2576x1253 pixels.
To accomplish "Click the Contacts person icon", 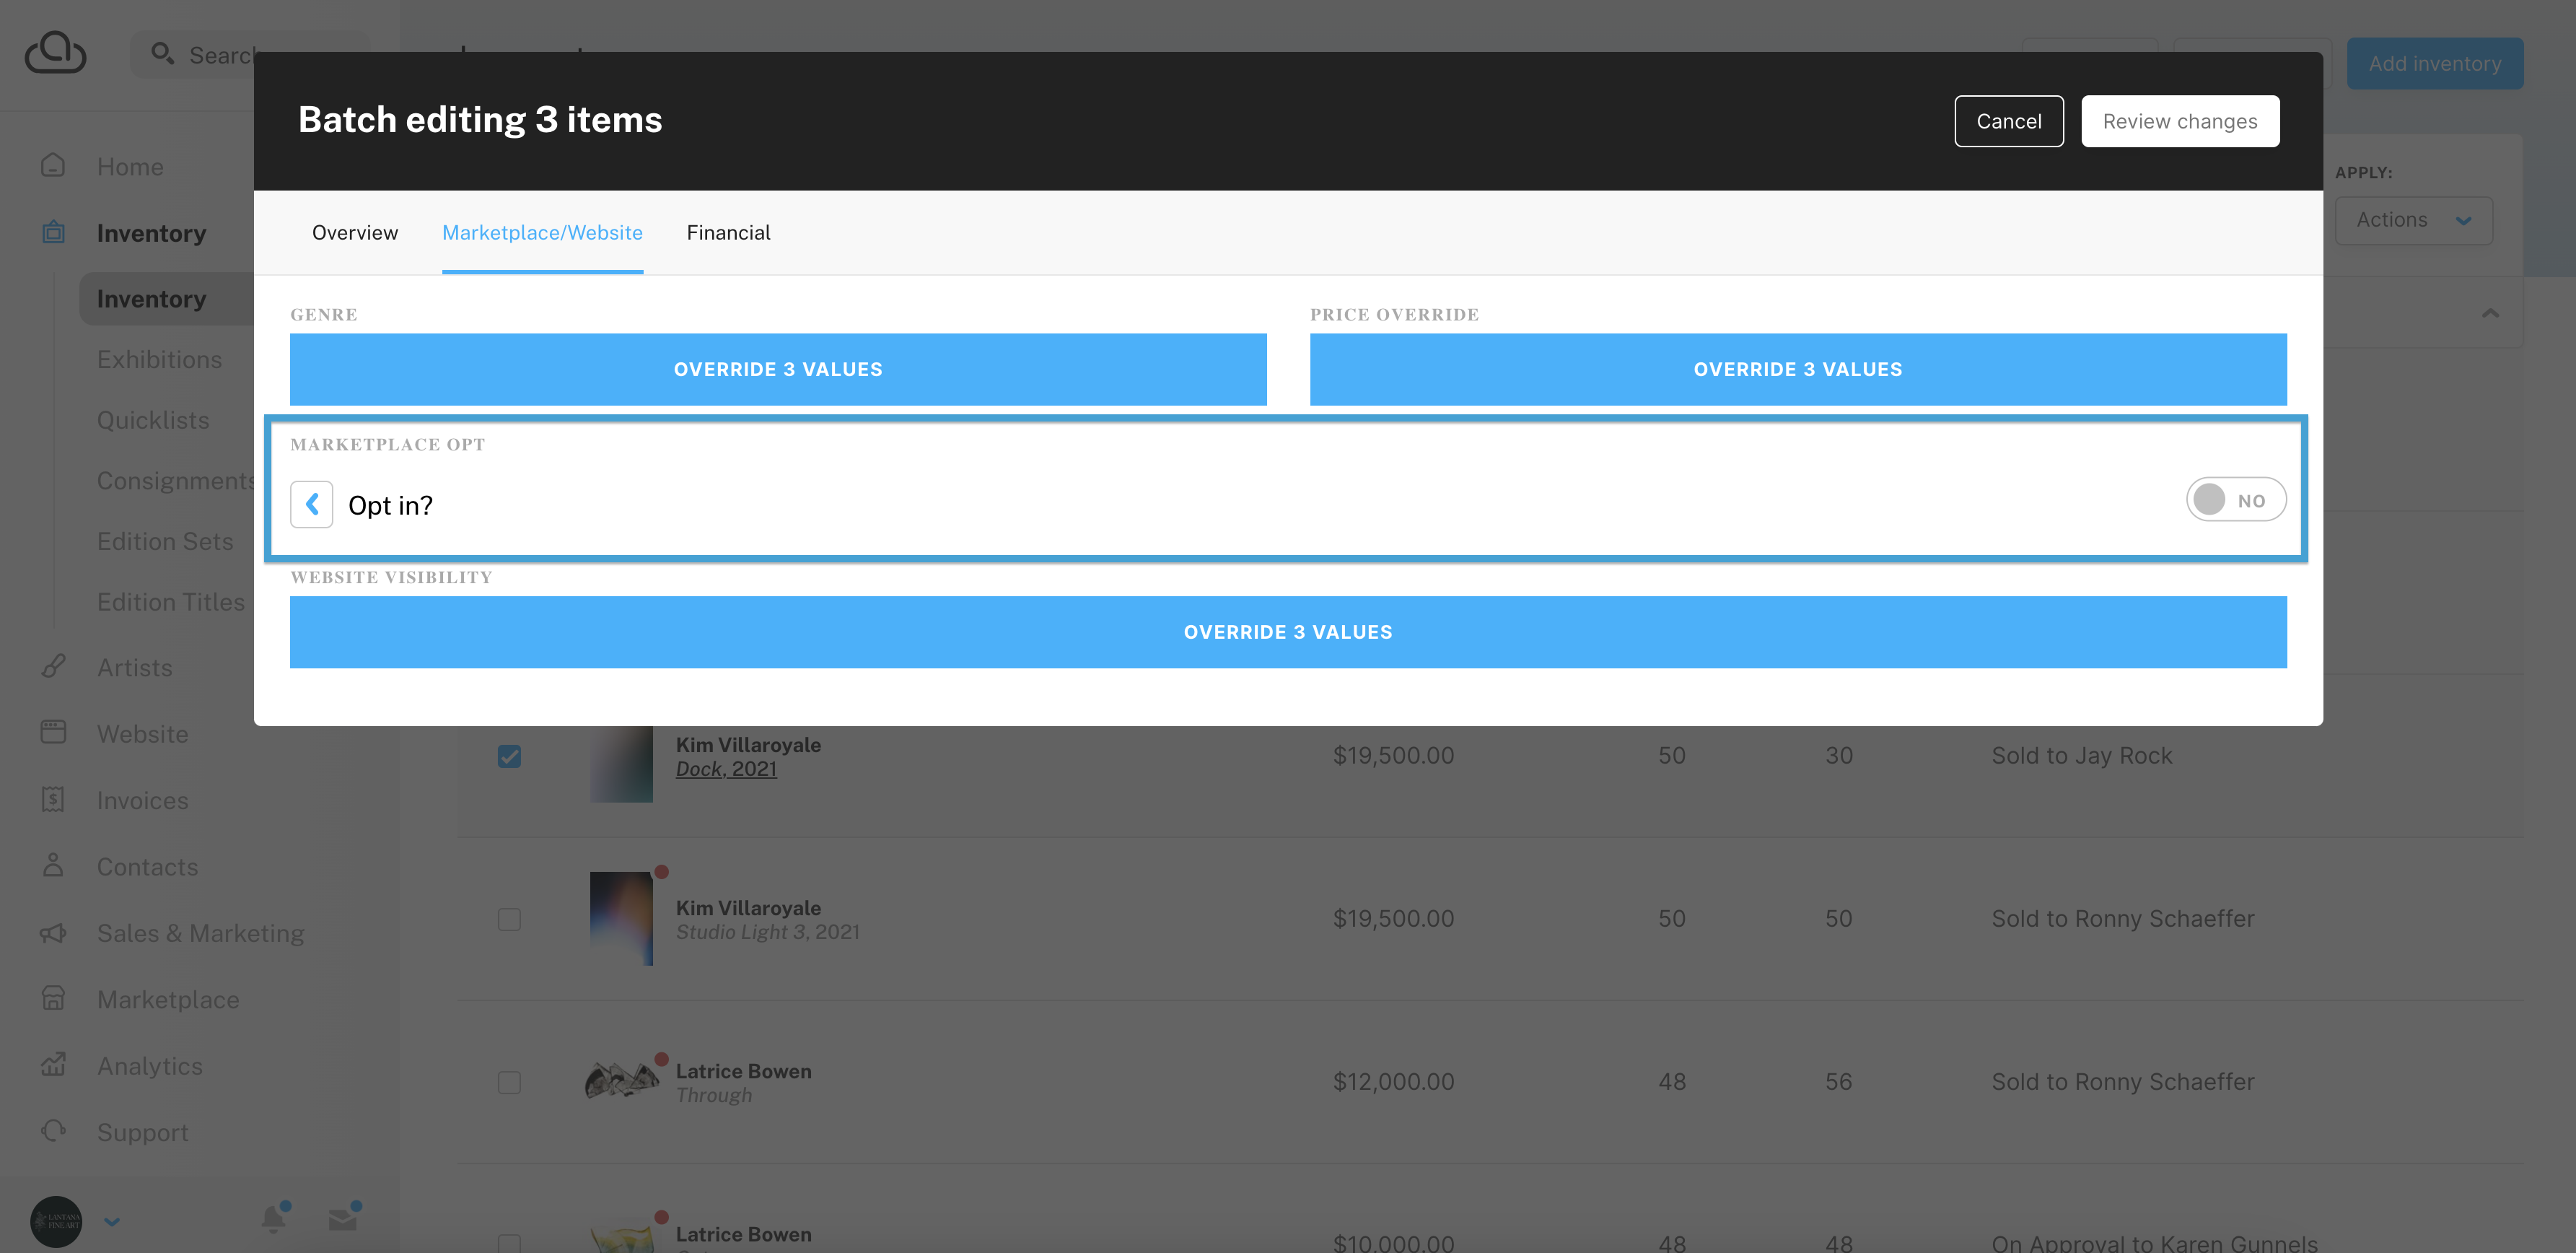I will [x=53, y=866].
